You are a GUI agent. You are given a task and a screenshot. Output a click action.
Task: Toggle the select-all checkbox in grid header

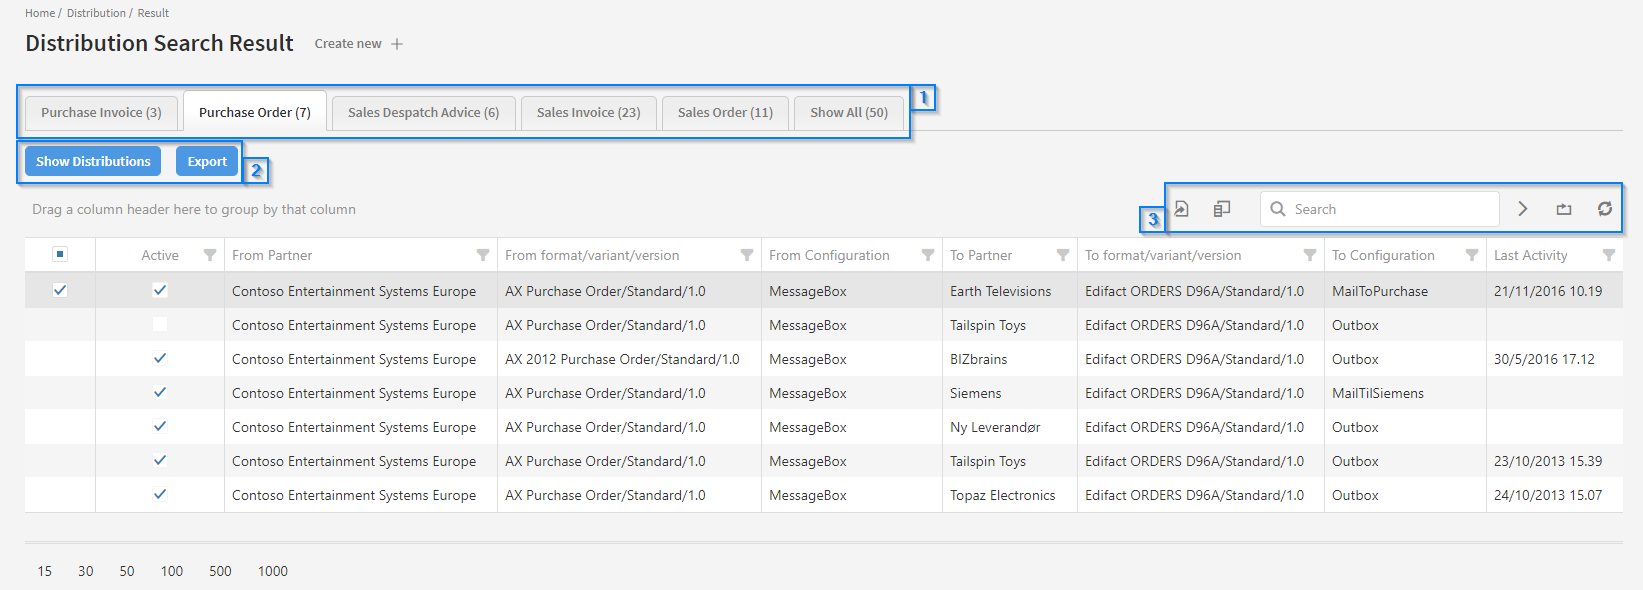pos(60,254)
